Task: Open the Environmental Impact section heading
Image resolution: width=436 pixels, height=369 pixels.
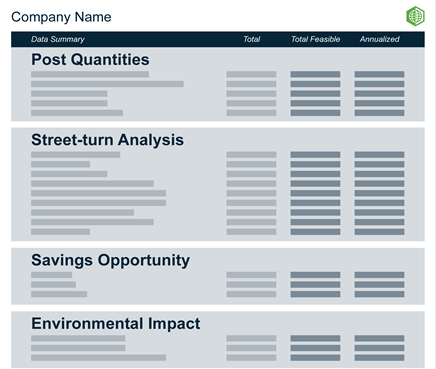Action: click(116, 323)
